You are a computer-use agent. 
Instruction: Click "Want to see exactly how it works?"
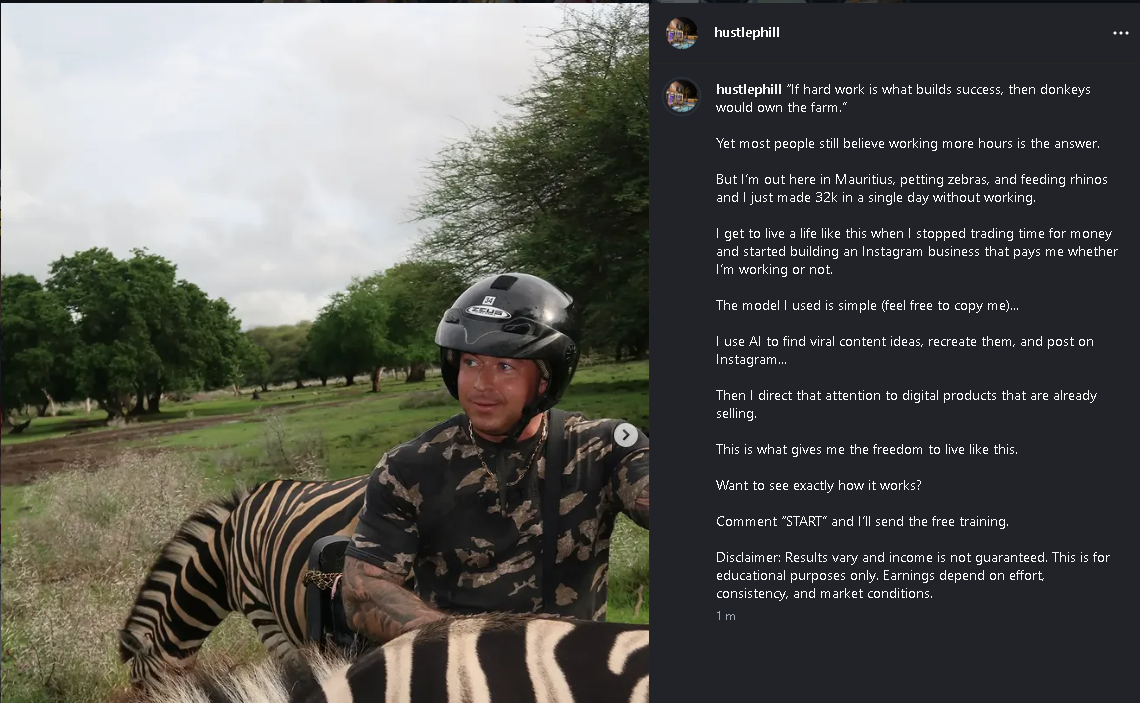click(x=816, y=486)
